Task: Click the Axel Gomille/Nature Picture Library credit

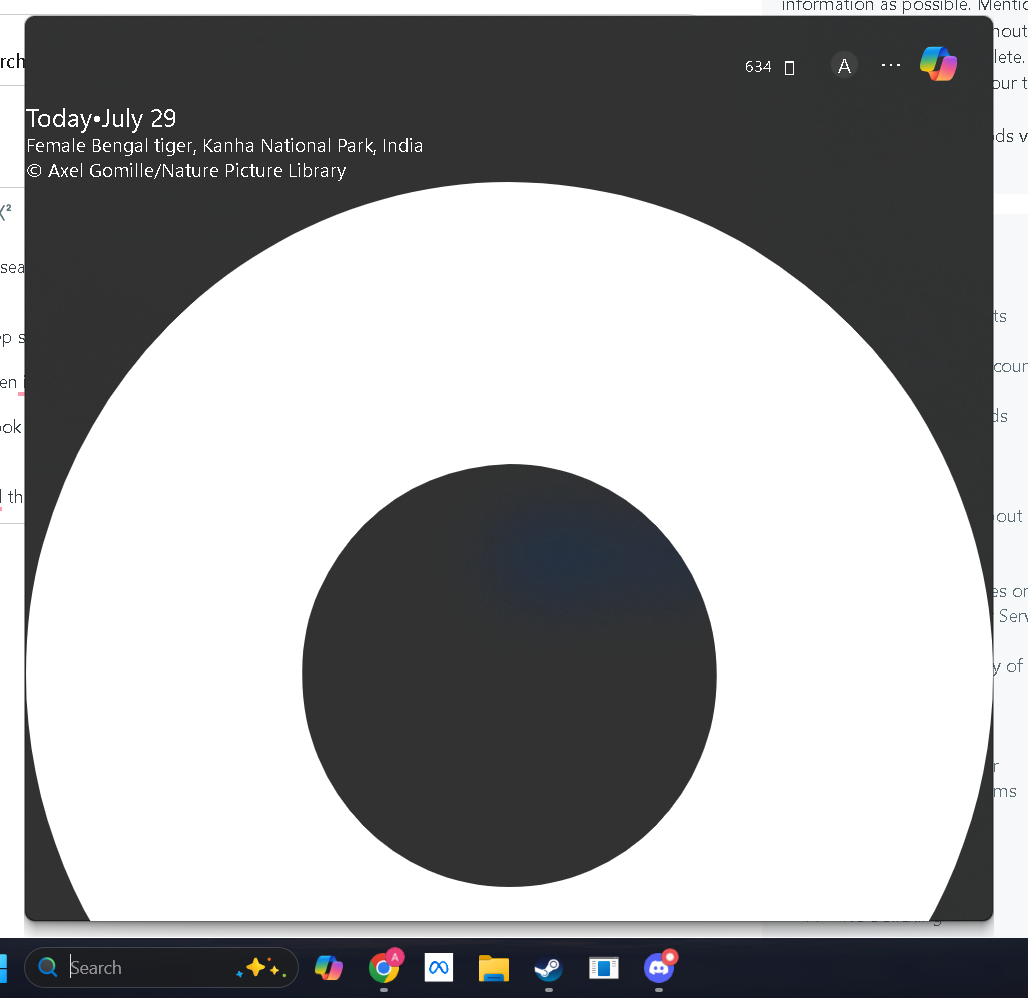Action: (186, 170)
